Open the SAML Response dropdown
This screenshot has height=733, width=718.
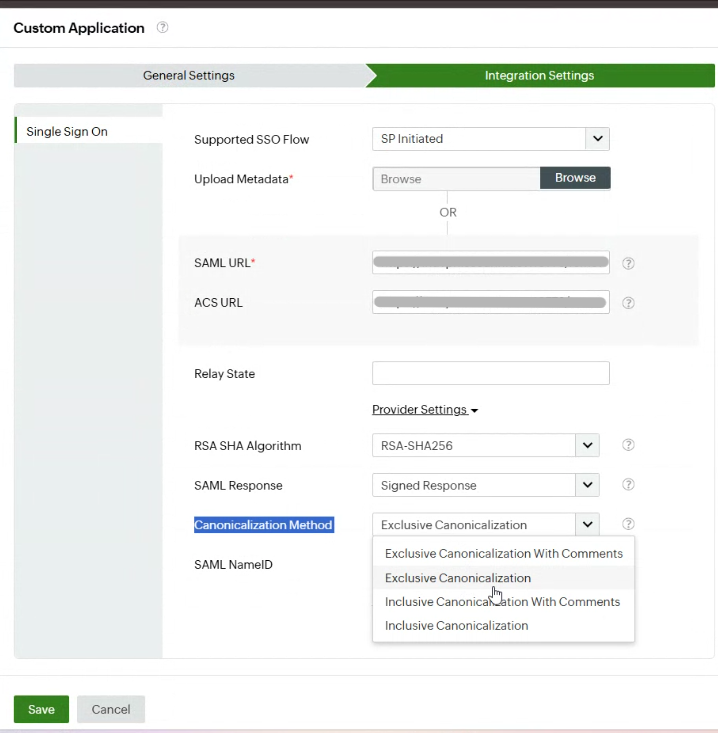(x=587, y=485)
